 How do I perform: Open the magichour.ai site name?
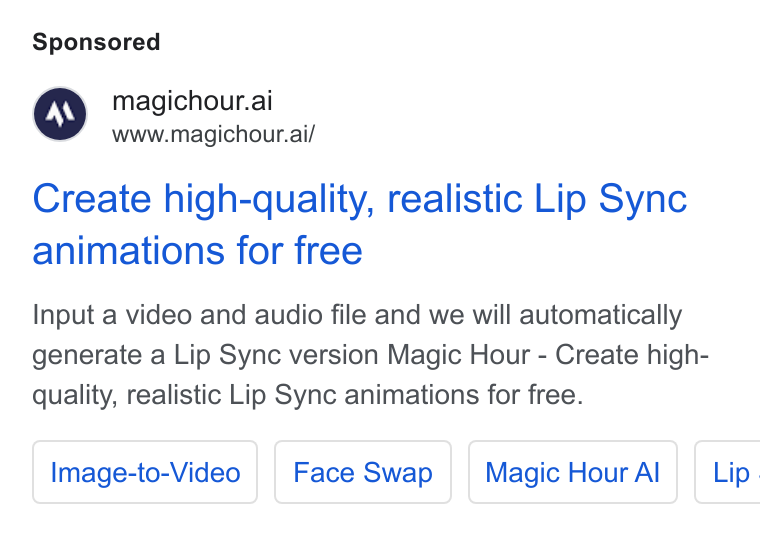pos(192,101)
